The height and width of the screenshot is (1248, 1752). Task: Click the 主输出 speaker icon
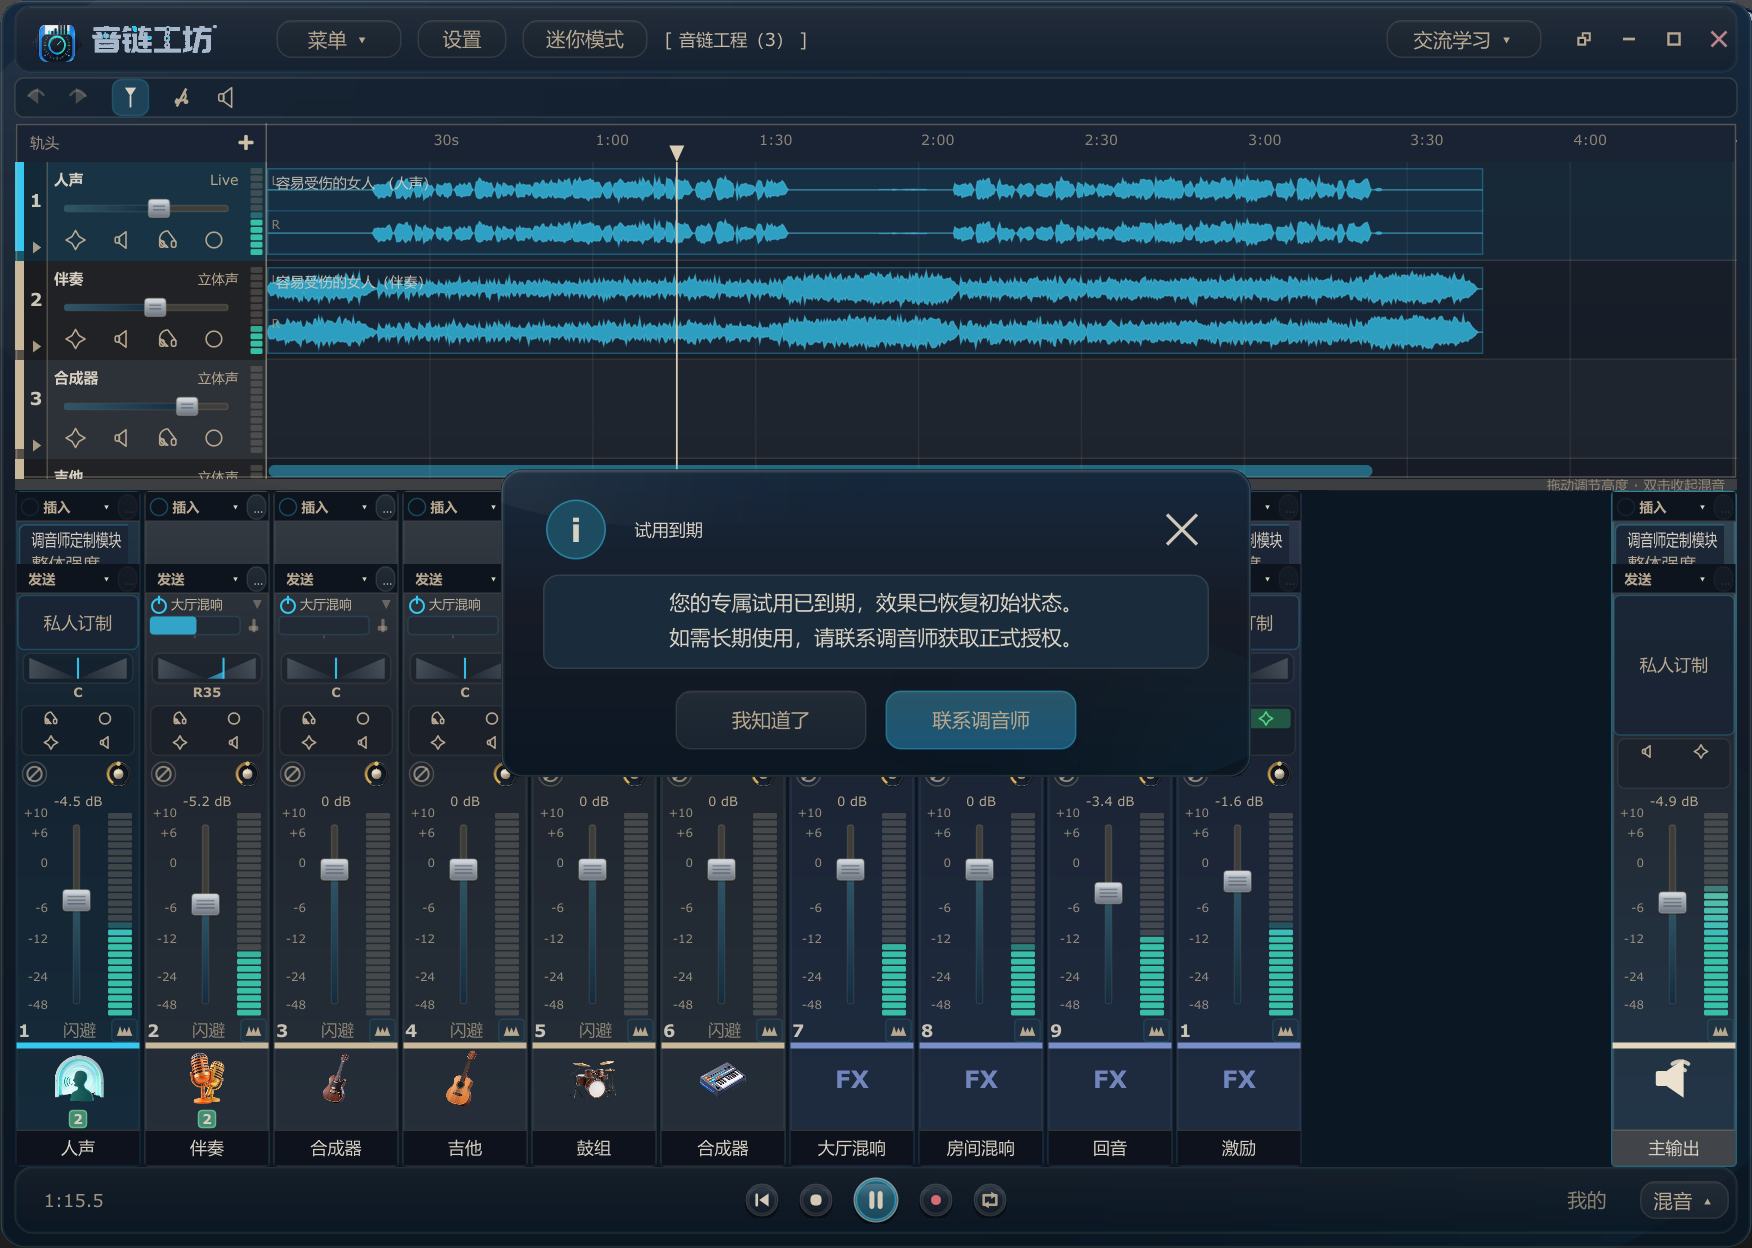click(x=1673, y=1078)
